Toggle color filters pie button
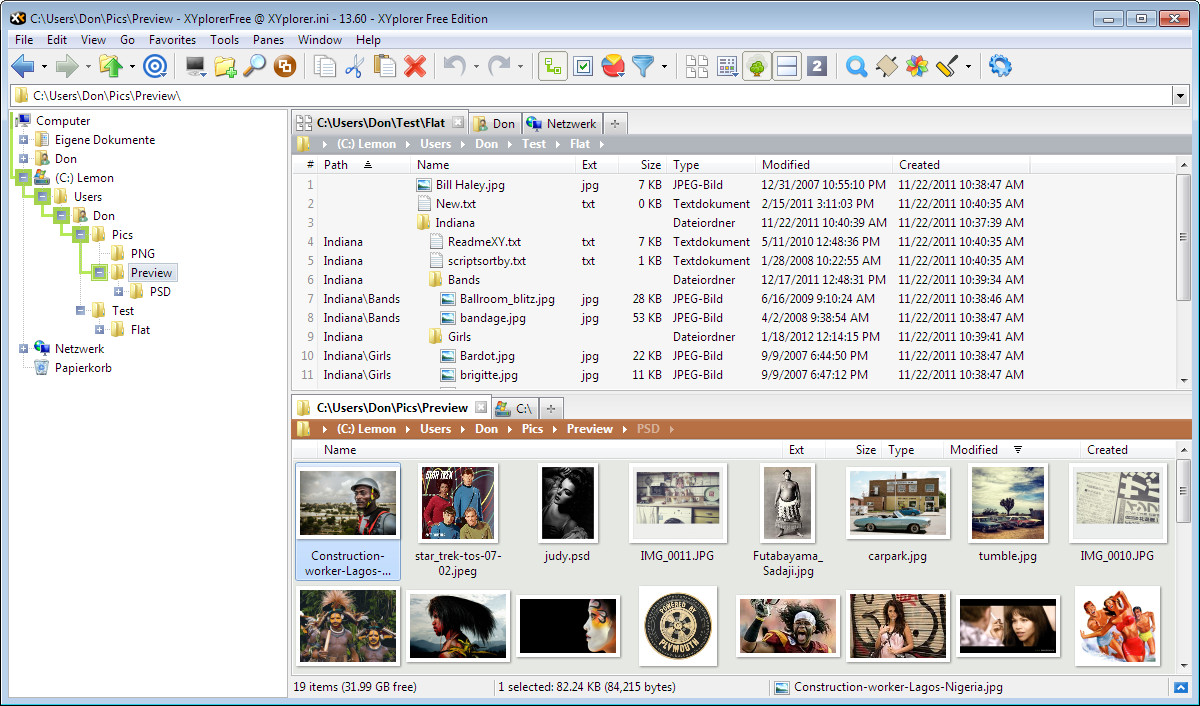 tap(613, 67)
